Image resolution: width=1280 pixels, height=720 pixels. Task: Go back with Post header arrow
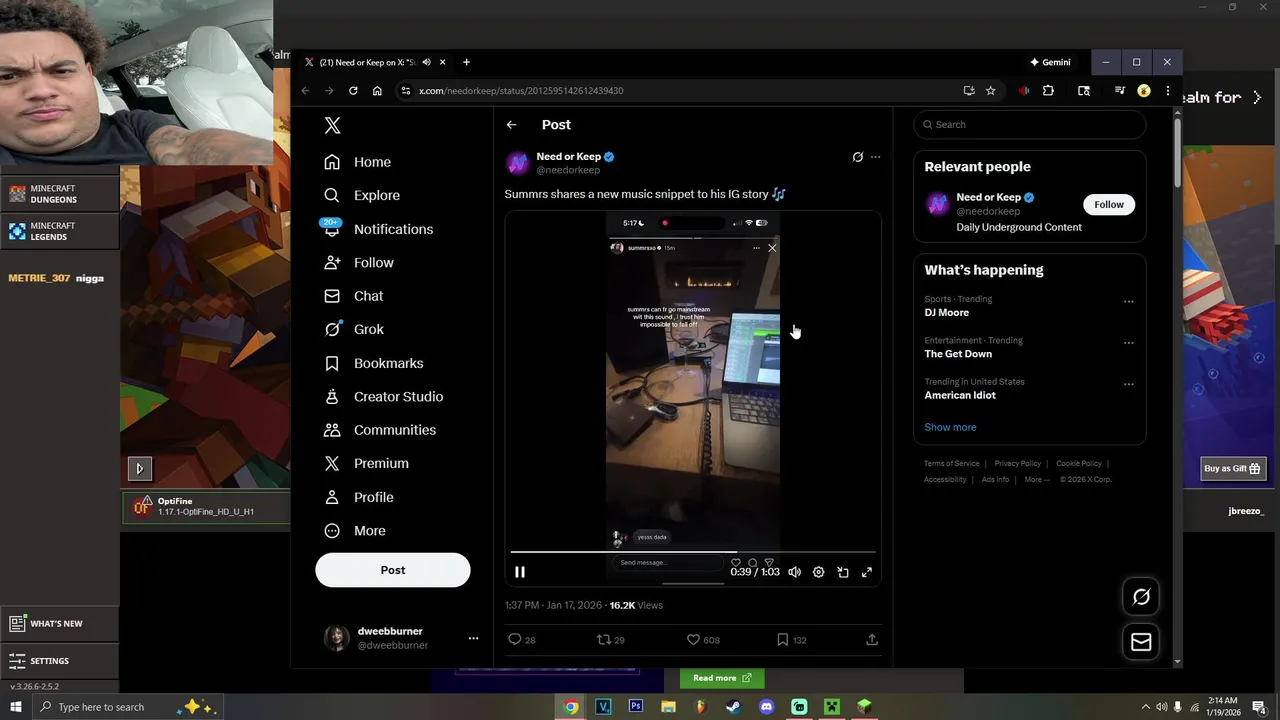[511, 125]
